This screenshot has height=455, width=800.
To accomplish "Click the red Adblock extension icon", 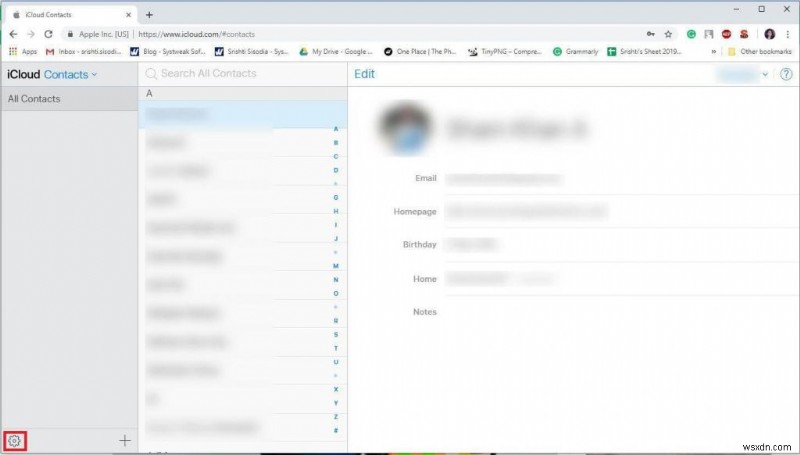I will [727, 34].
